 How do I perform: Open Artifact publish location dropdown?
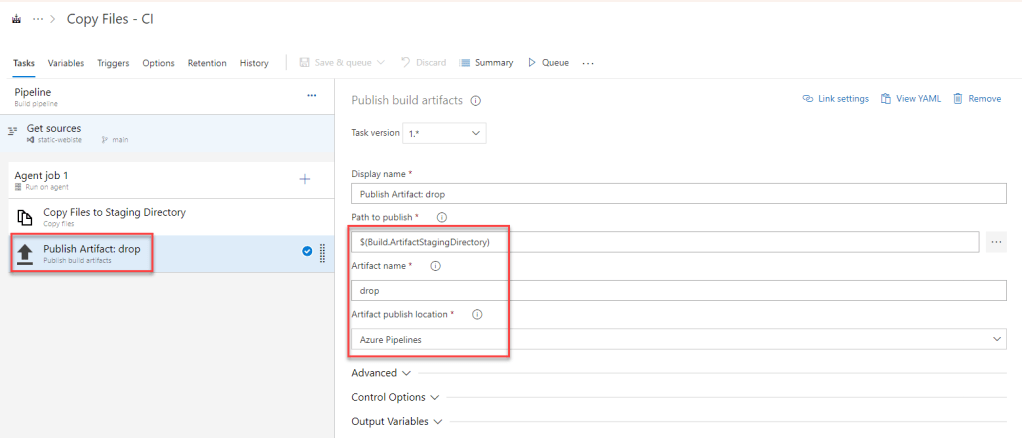click(679, 339)
